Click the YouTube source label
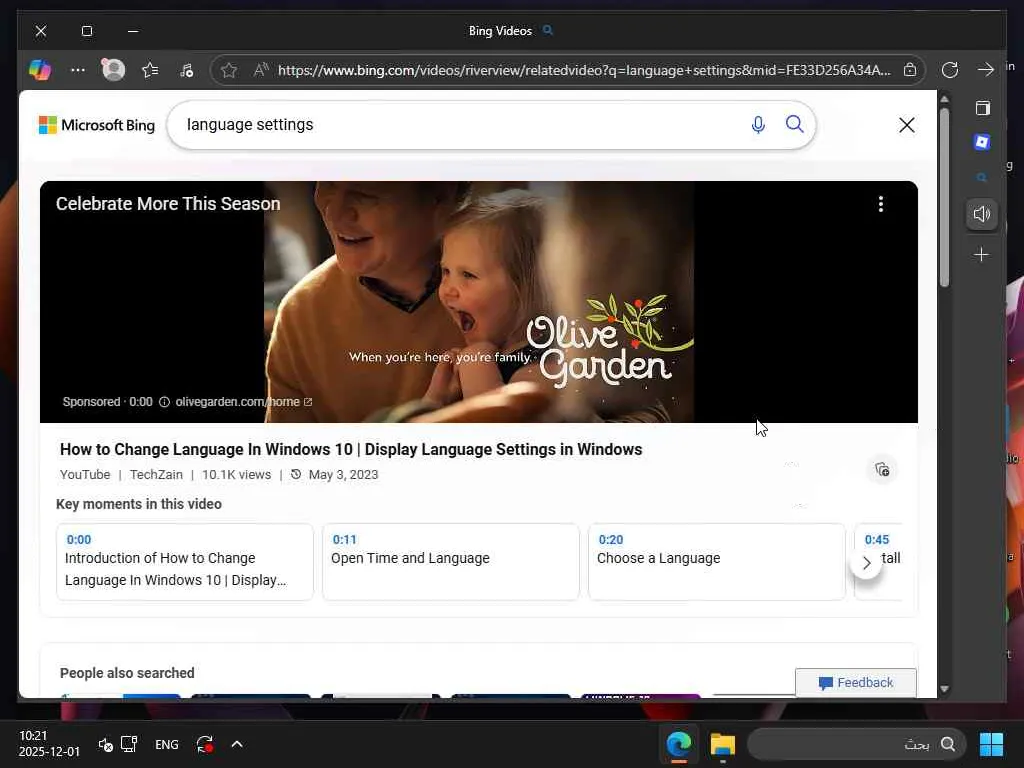Viewport: 1024px width, 768px height. tap(85, 475)
